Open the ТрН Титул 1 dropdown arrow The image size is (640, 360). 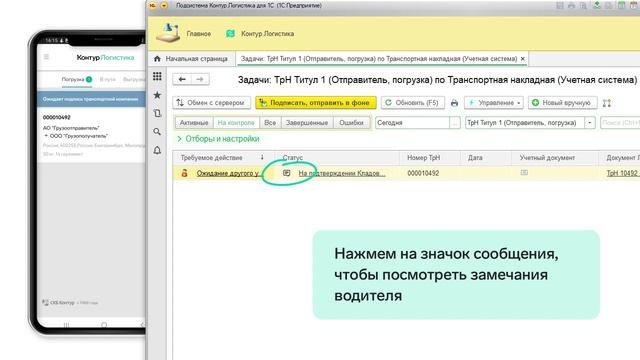tap(590, 122)
